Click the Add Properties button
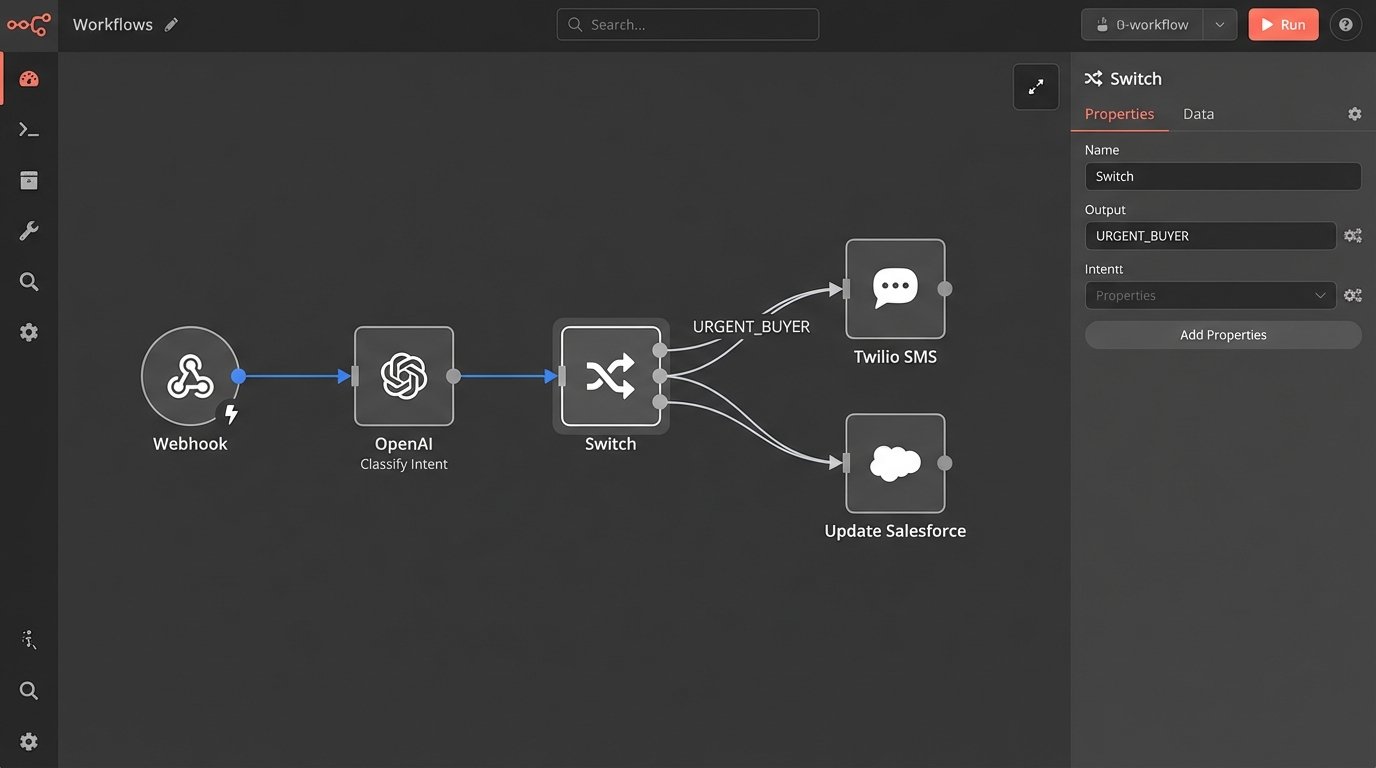This screenshot has width=1376, height=768. tap(1222, 335)
